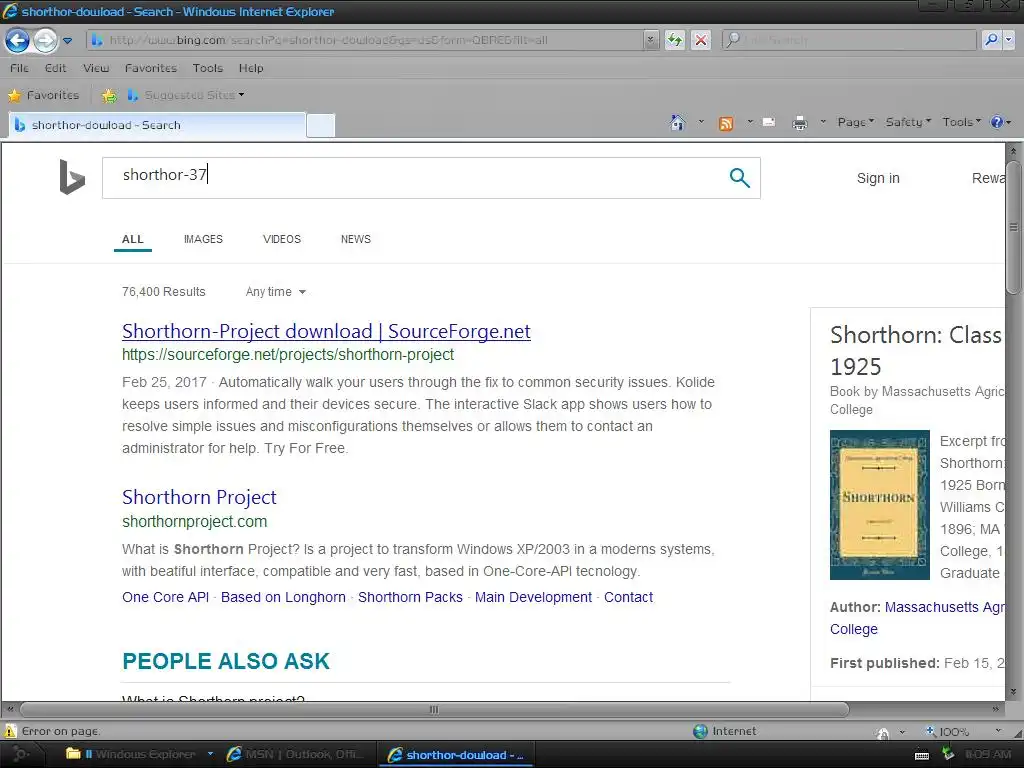Open the Help menu
1024x768 pixels.
tap(251, 68)
